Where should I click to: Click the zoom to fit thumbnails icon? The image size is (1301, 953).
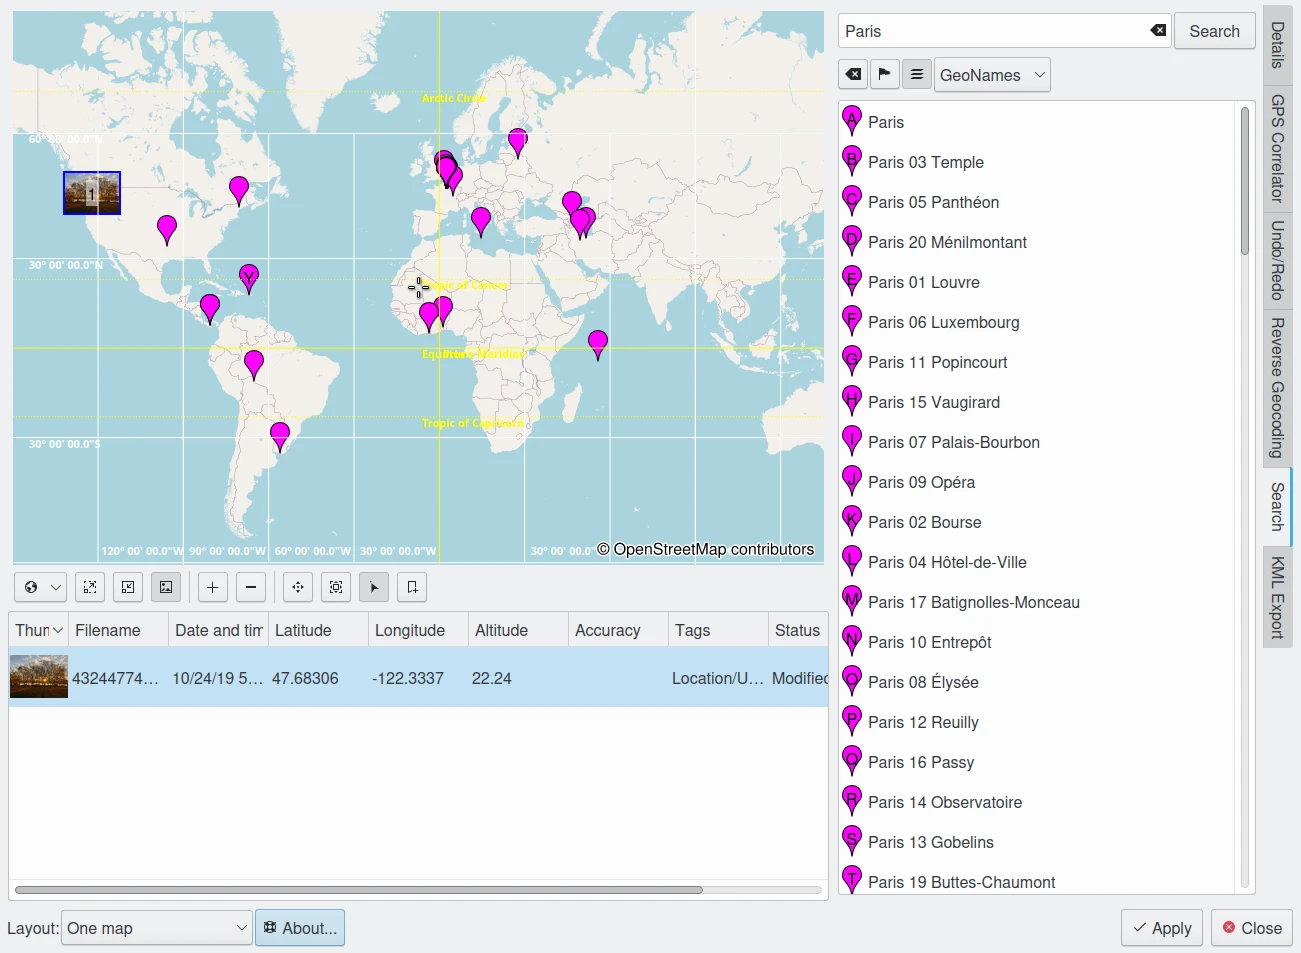coord(90,587)
